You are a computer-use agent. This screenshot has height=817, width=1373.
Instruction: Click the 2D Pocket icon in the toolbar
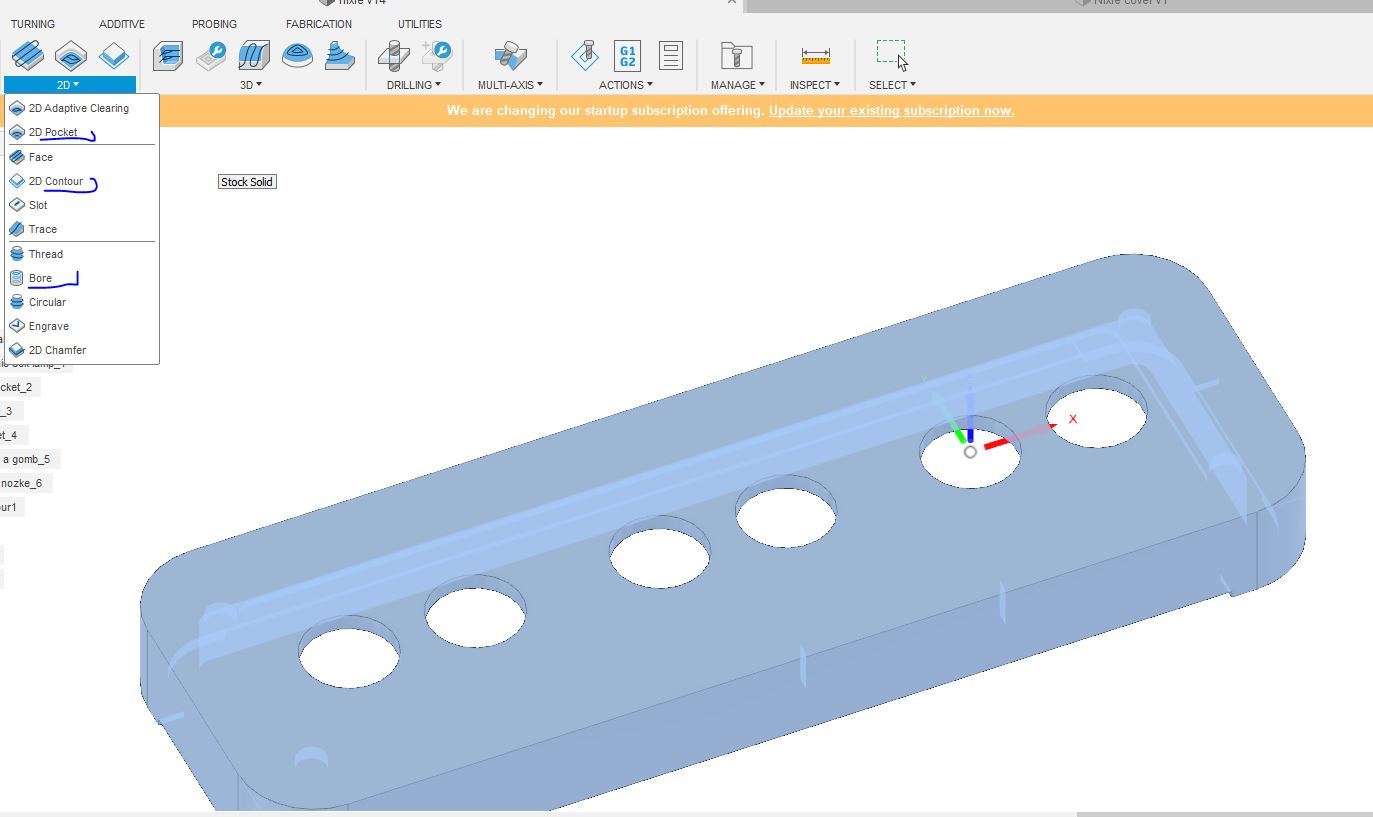click(71, 55)
